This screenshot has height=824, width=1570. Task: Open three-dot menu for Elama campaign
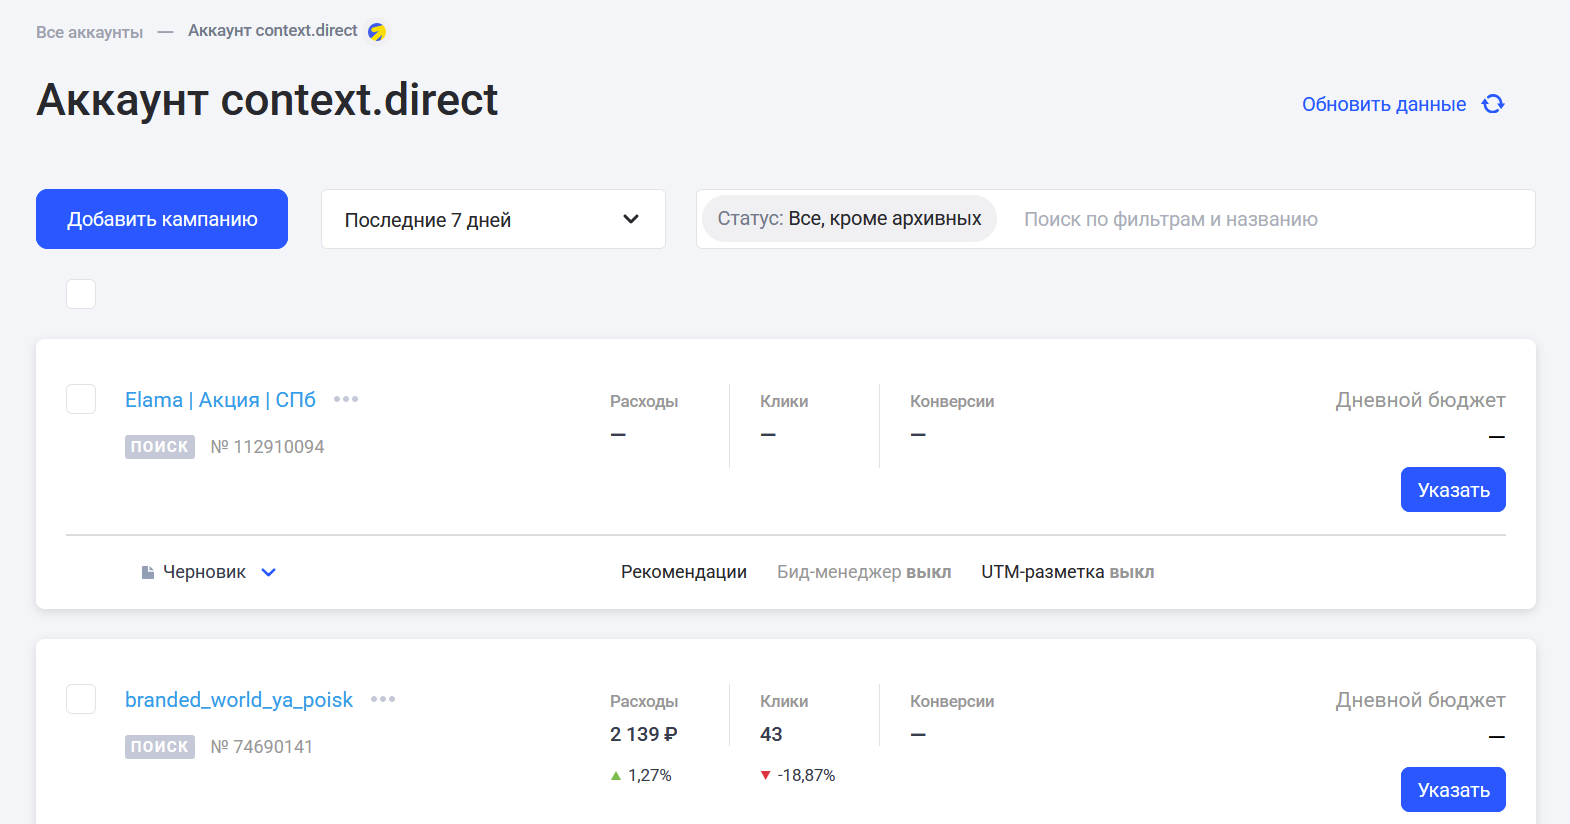346,399
